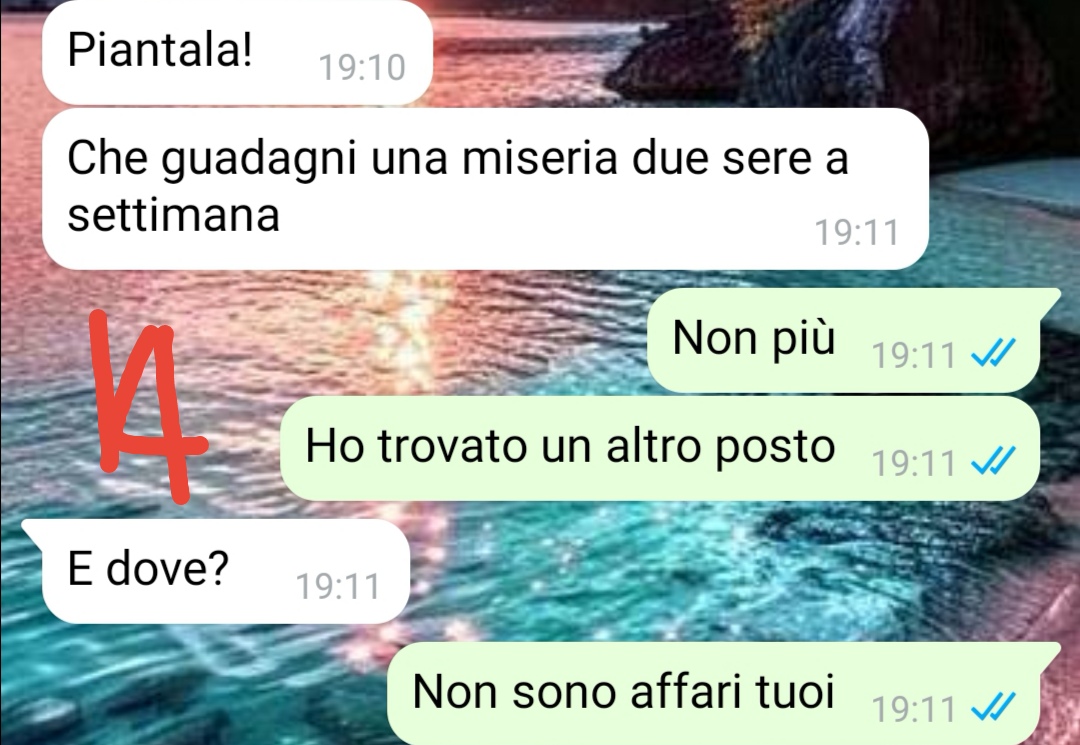Click the time on "Non sono affari tuoi"
Screen dimensions: 1080x745
913,709
